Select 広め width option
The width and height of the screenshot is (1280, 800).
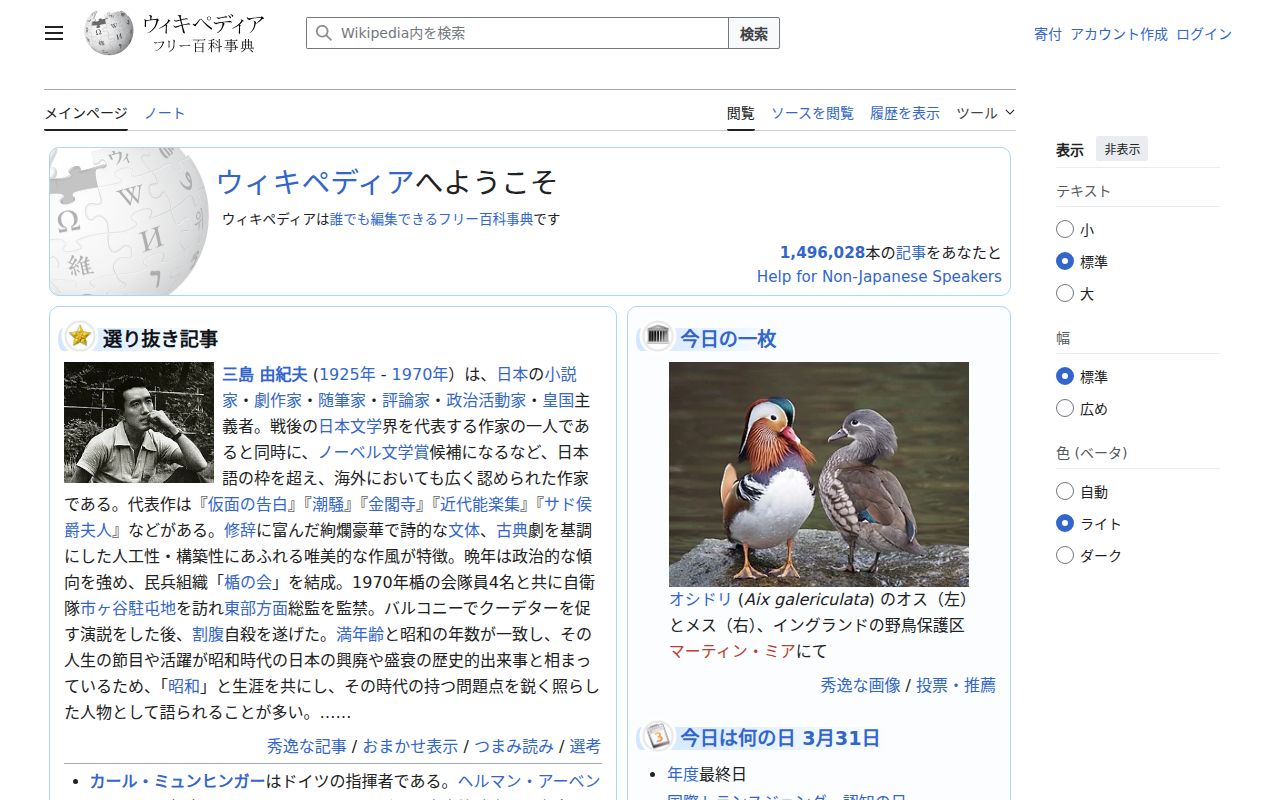pyautogui.click(x=1065, y=408)
